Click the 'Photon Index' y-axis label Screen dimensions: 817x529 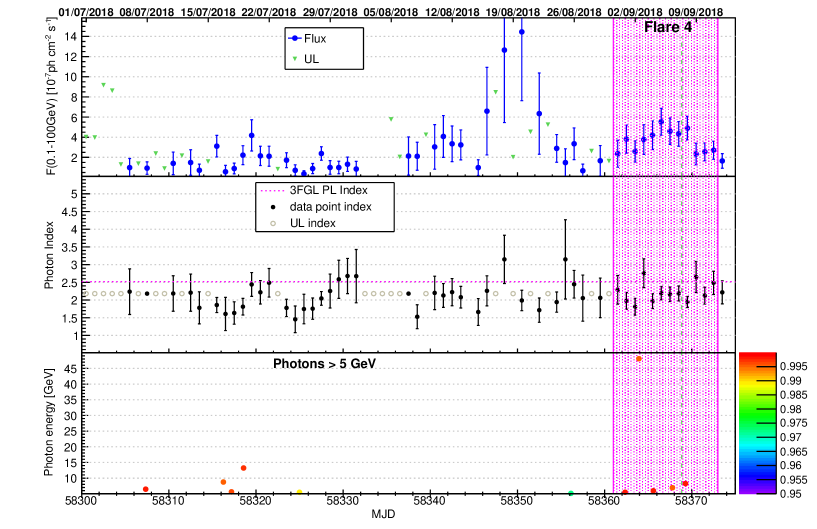[49, 255]
